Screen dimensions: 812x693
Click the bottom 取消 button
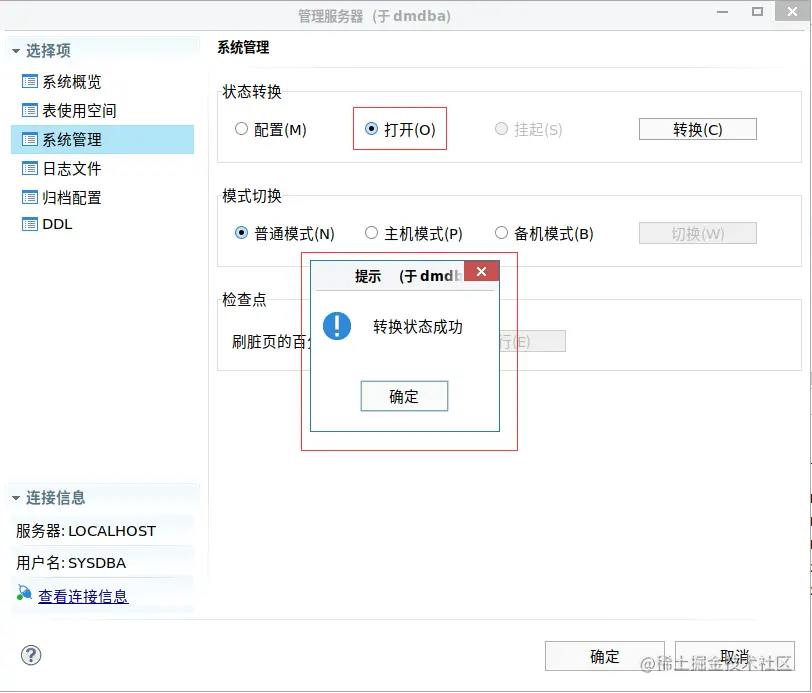734,655
